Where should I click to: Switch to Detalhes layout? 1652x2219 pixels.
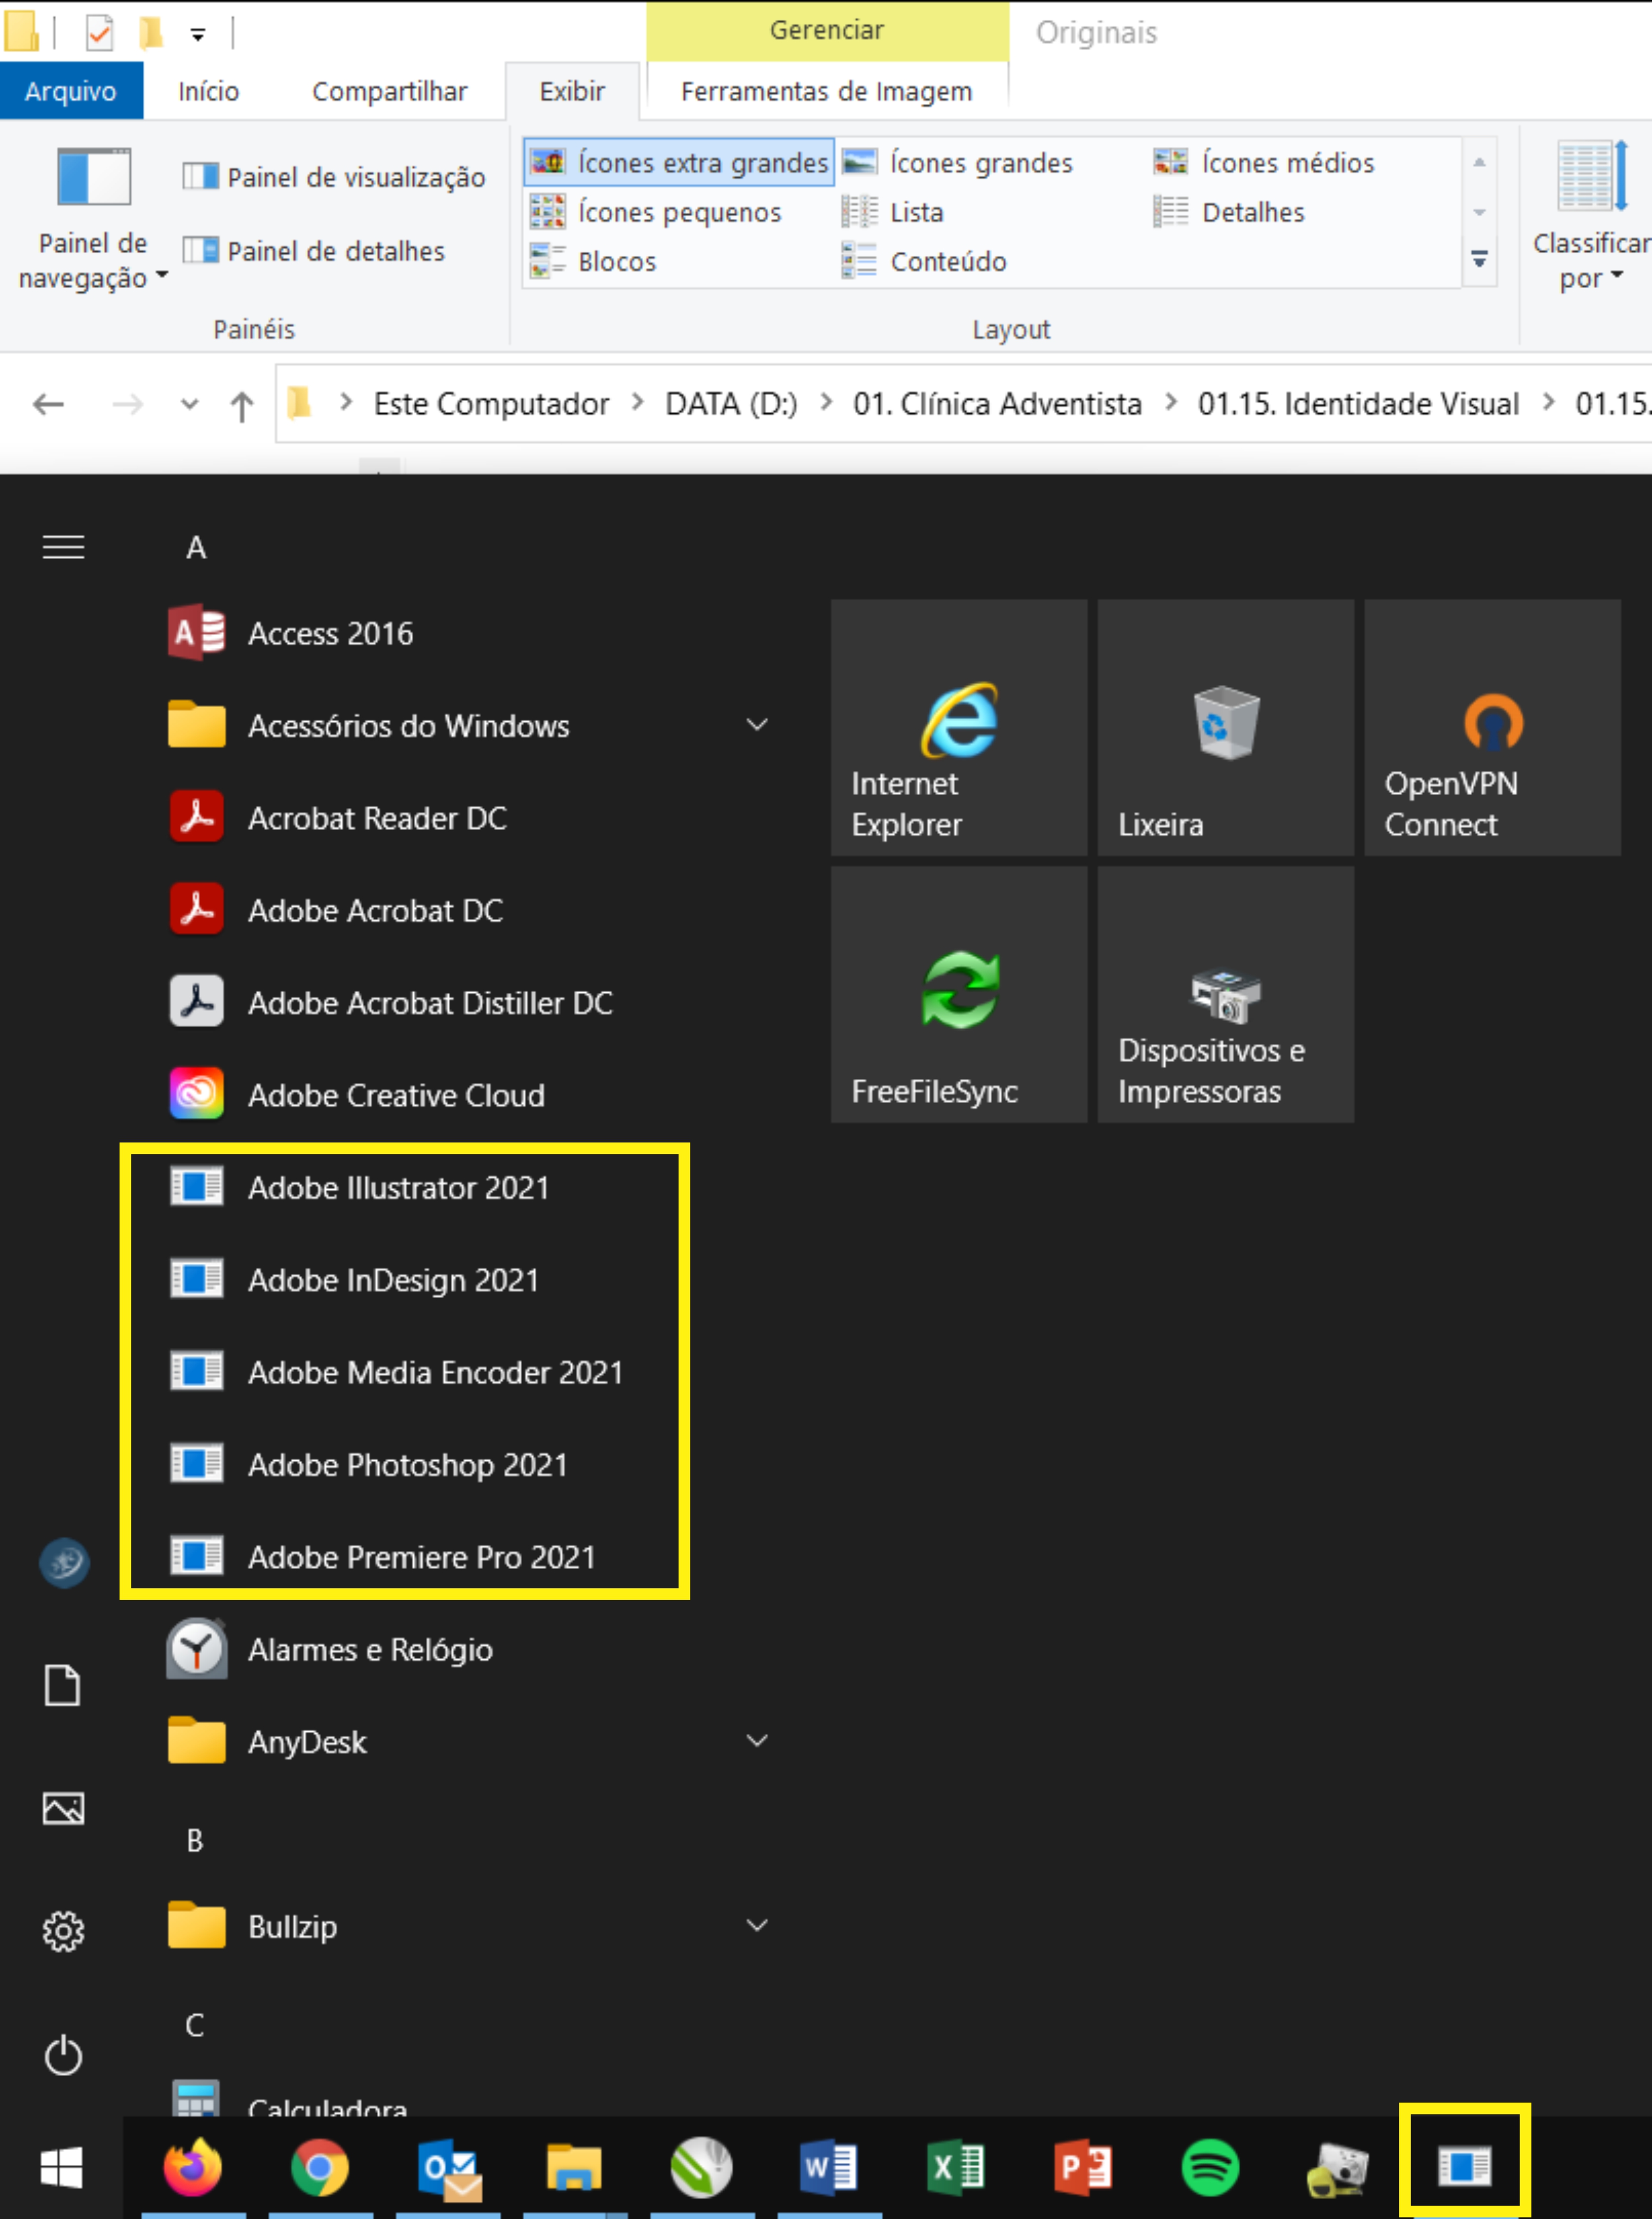[1229, 212]
